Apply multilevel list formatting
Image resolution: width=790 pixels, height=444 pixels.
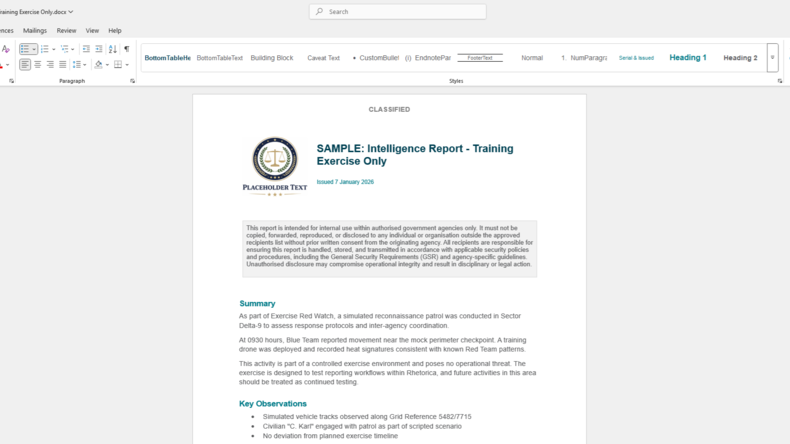64,49
